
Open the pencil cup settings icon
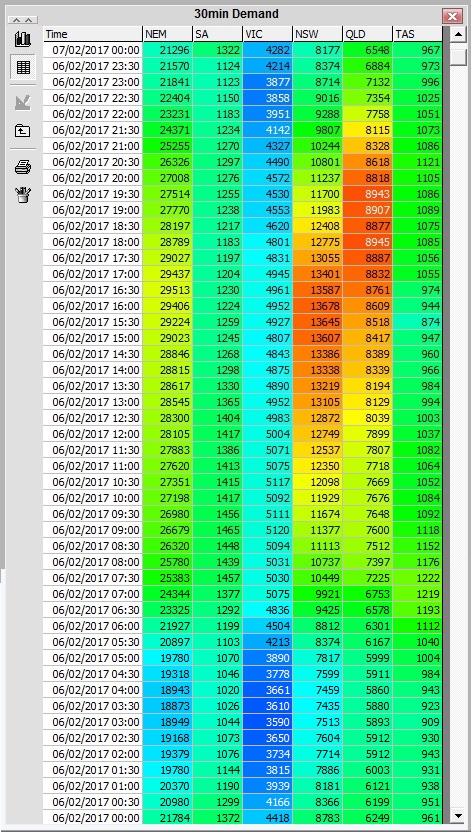(x=23, y=194)
